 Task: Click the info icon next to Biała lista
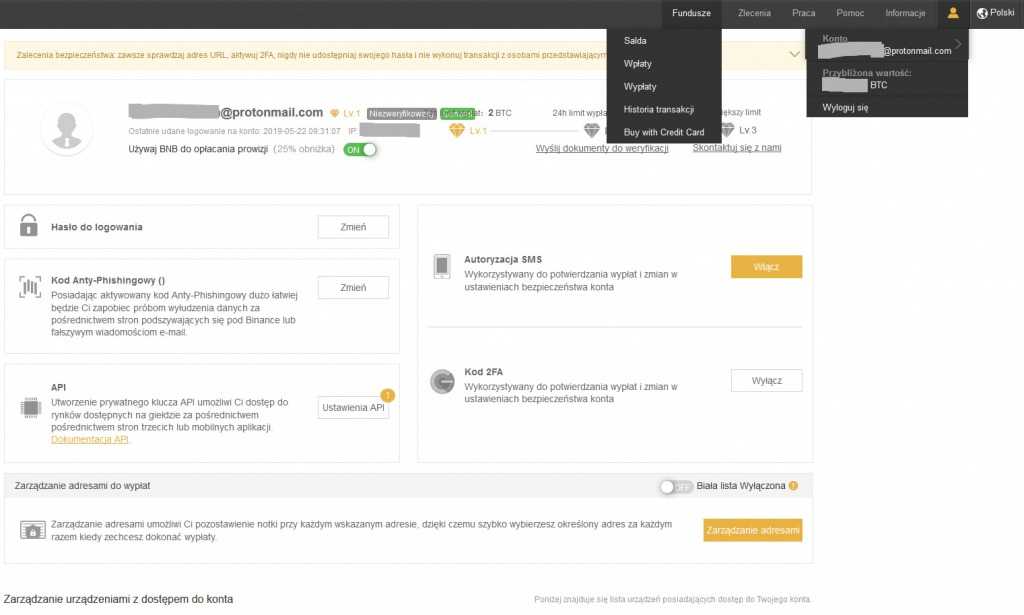click(x=793, y=486)
